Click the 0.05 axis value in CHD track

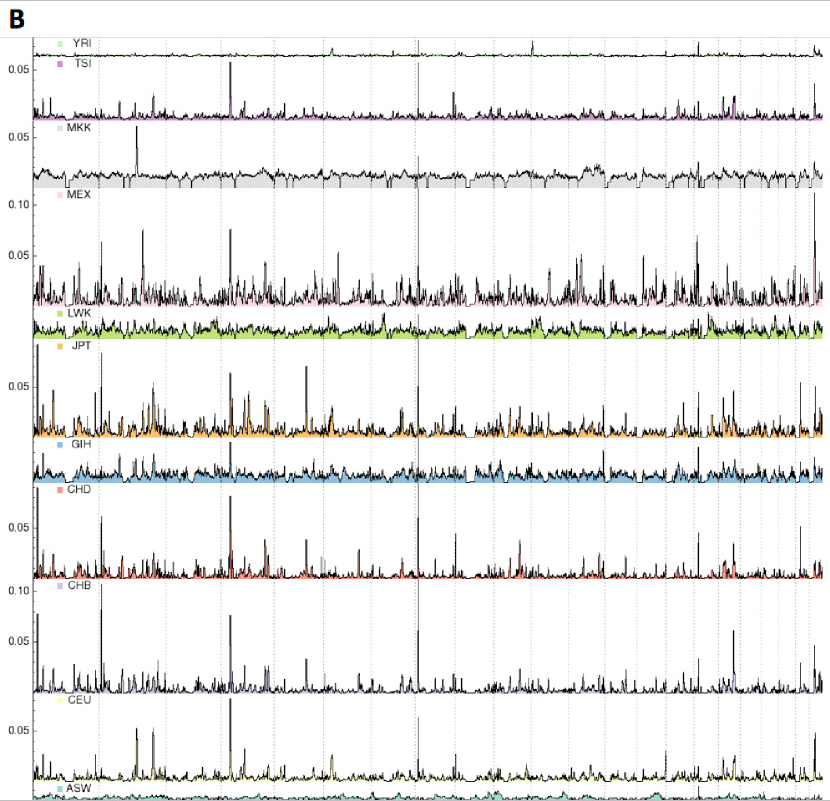19,527
